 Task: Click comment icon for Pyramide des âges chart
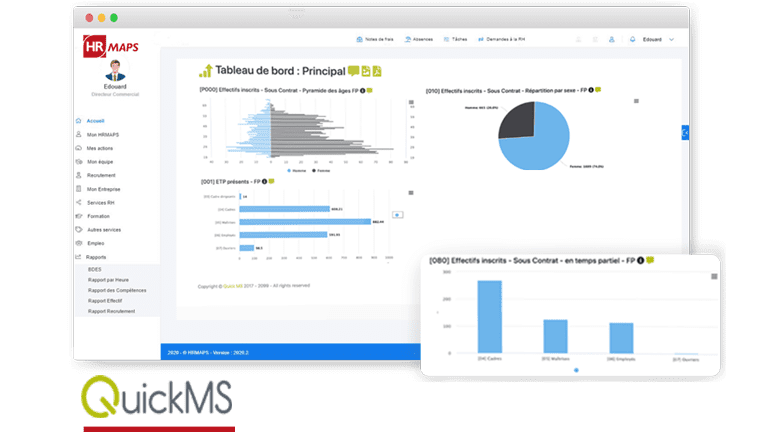[x=370, y=91]
